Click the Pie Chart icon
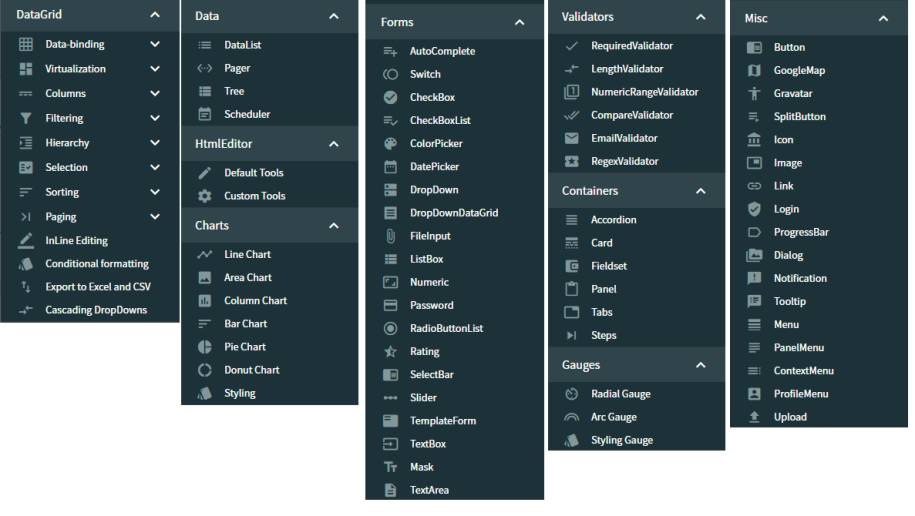The height and width of the screenshot is (516, 915). click(x=205, y=347)
